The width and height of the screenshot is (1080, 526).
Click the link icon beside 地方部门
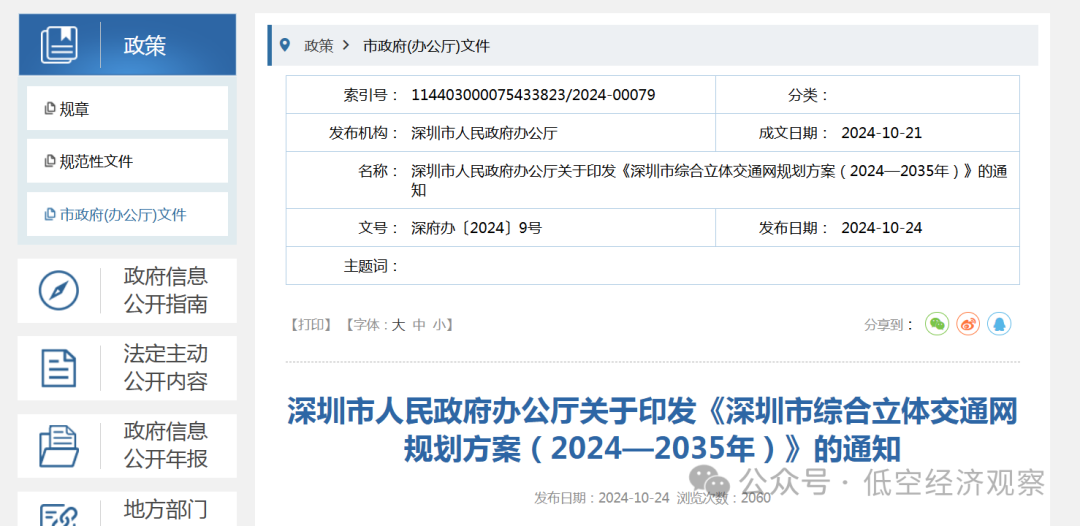pyautogui.click(x=59, y=515)
